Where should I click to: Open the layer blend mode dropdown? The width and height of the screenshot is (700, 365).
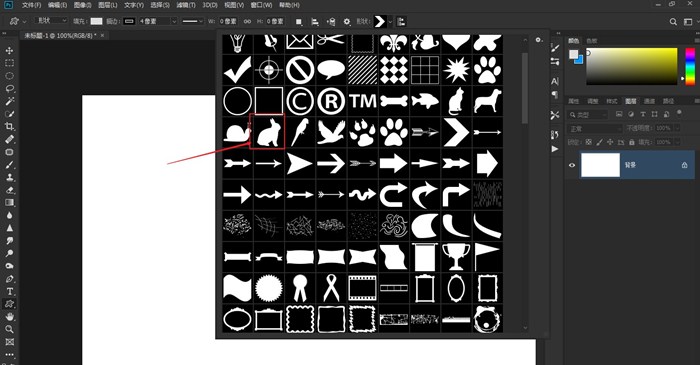pos(595,129)
